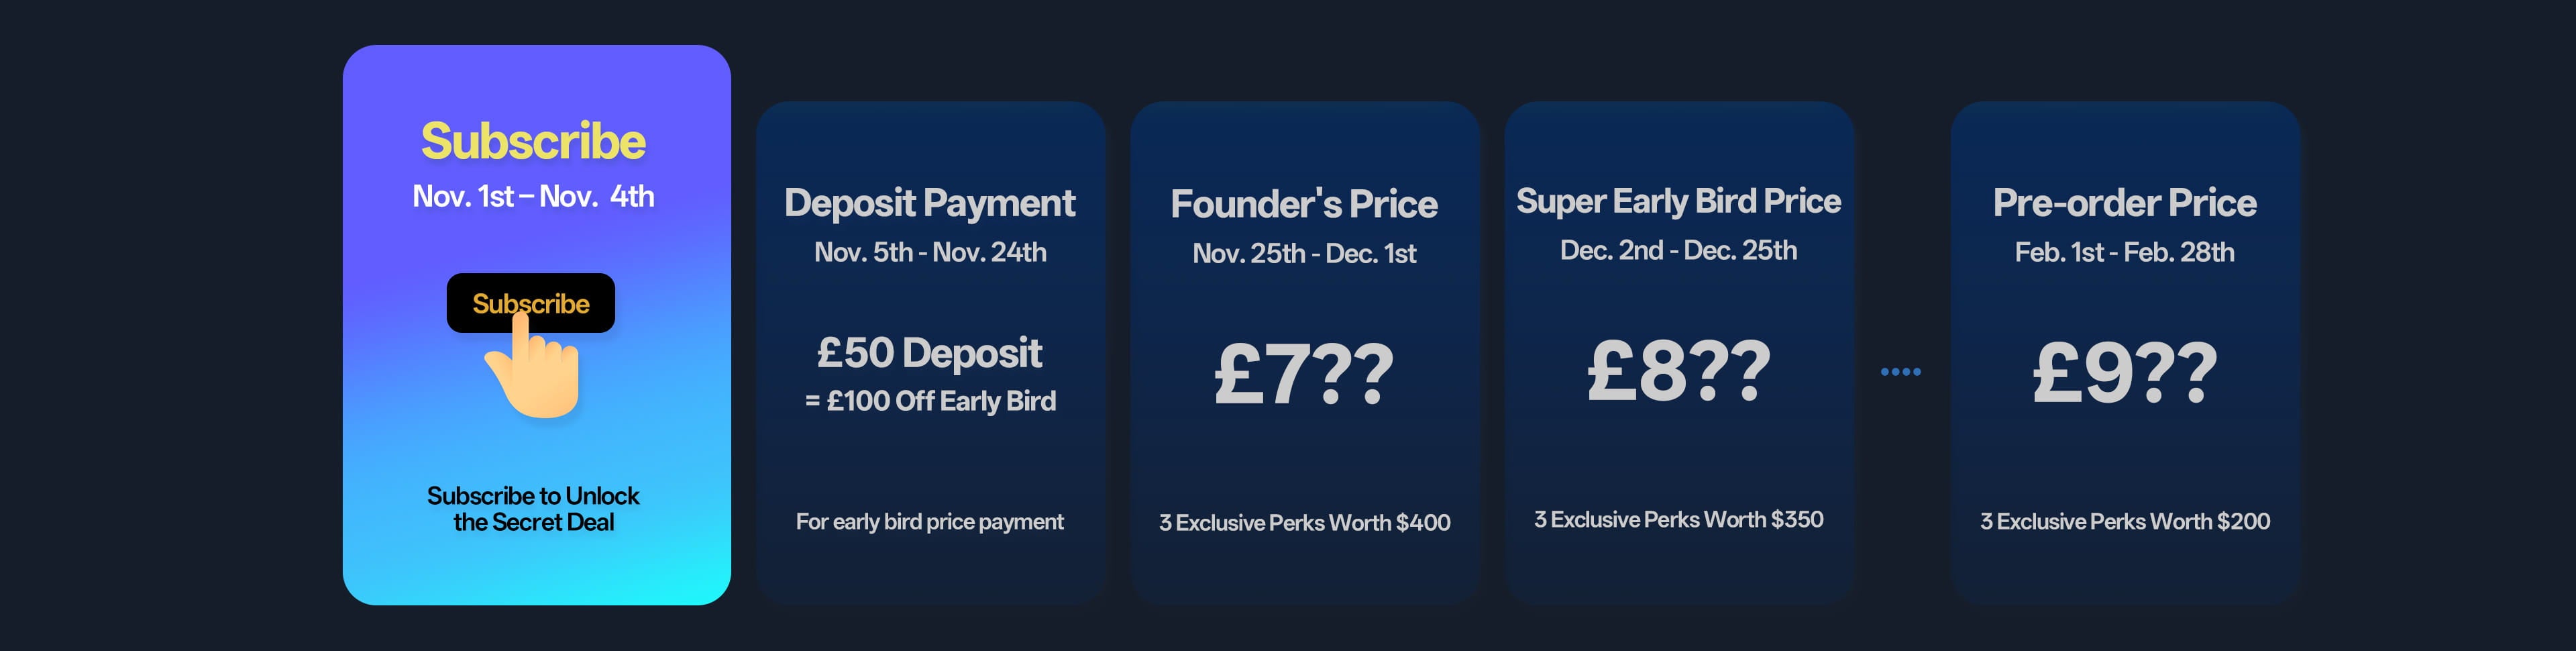Click the £8?? super early bird price
2576x651 pixels.
[x=1678, y=371]
